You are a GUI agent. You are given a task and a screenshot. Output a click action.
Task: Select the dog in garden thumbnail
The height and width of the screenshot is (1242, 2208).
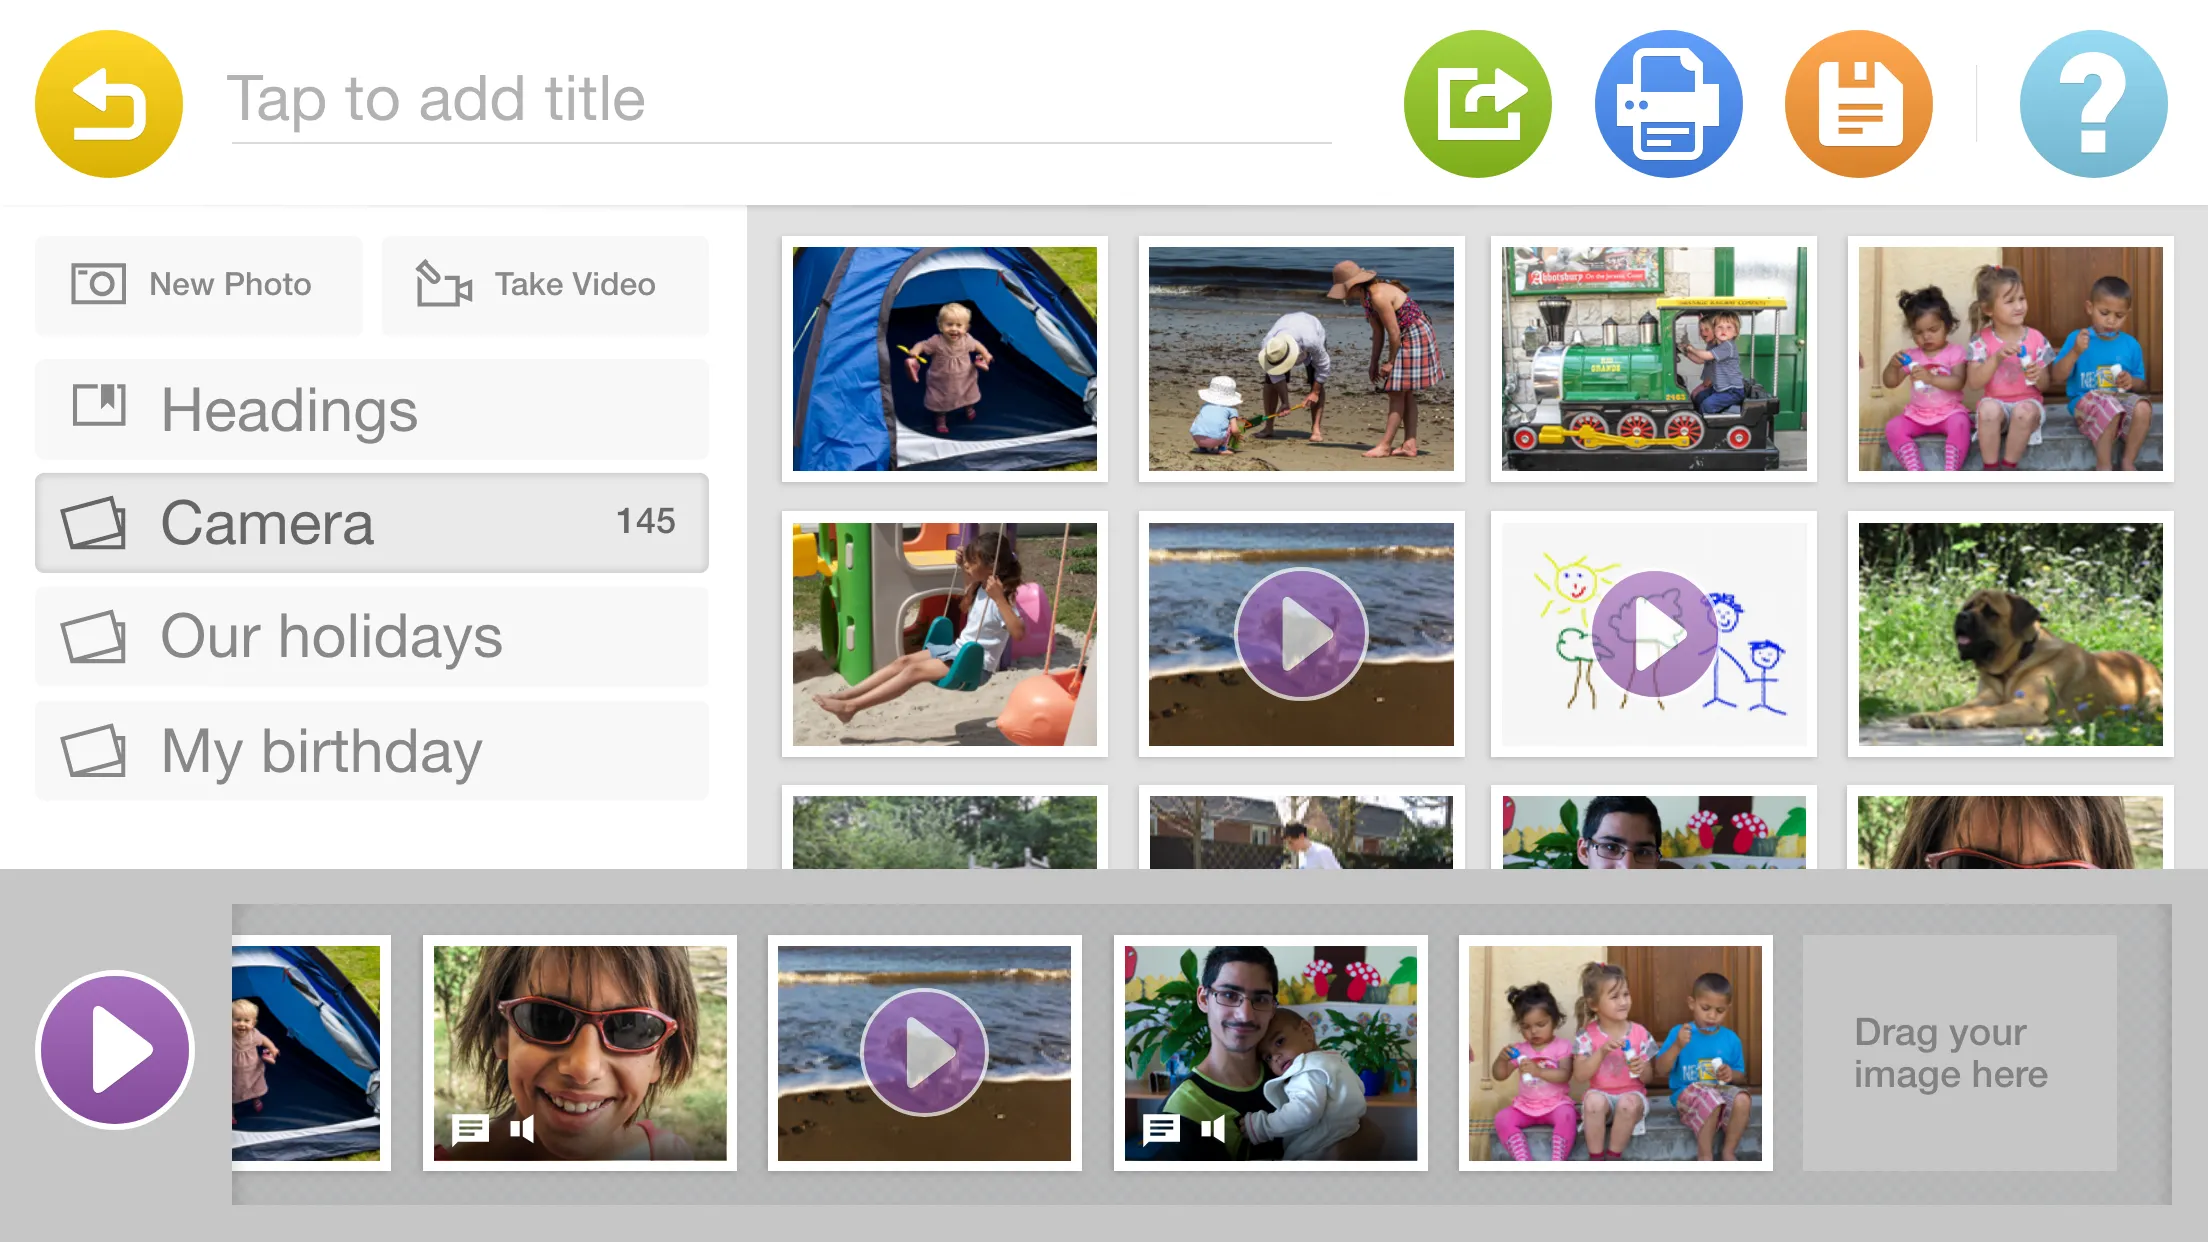(2009, 632)
